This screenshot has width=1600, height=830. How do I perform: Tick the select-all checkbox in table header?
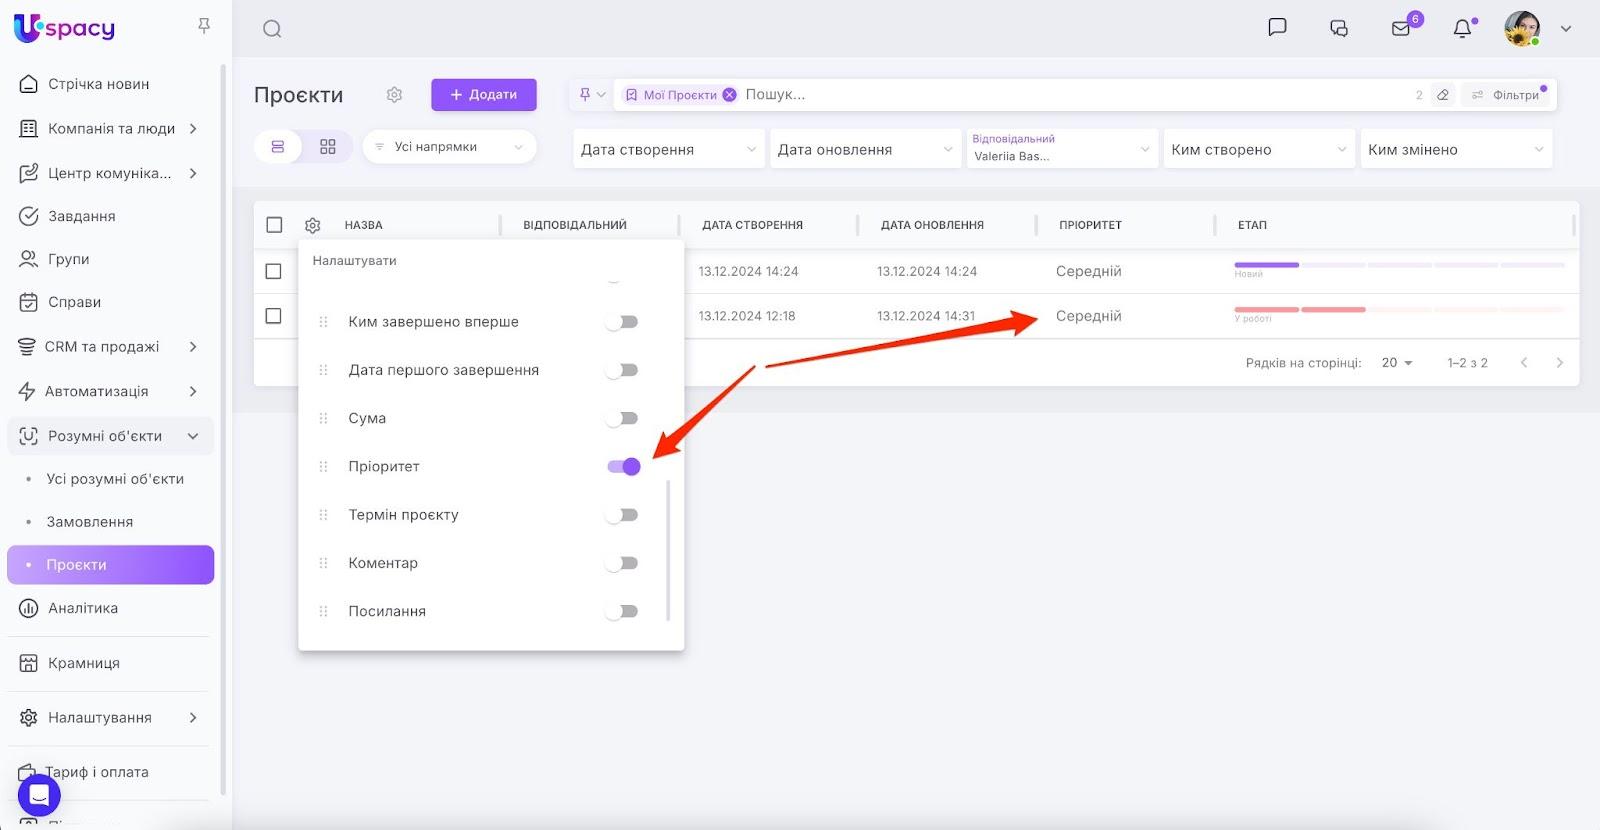(x=274, y=225)
